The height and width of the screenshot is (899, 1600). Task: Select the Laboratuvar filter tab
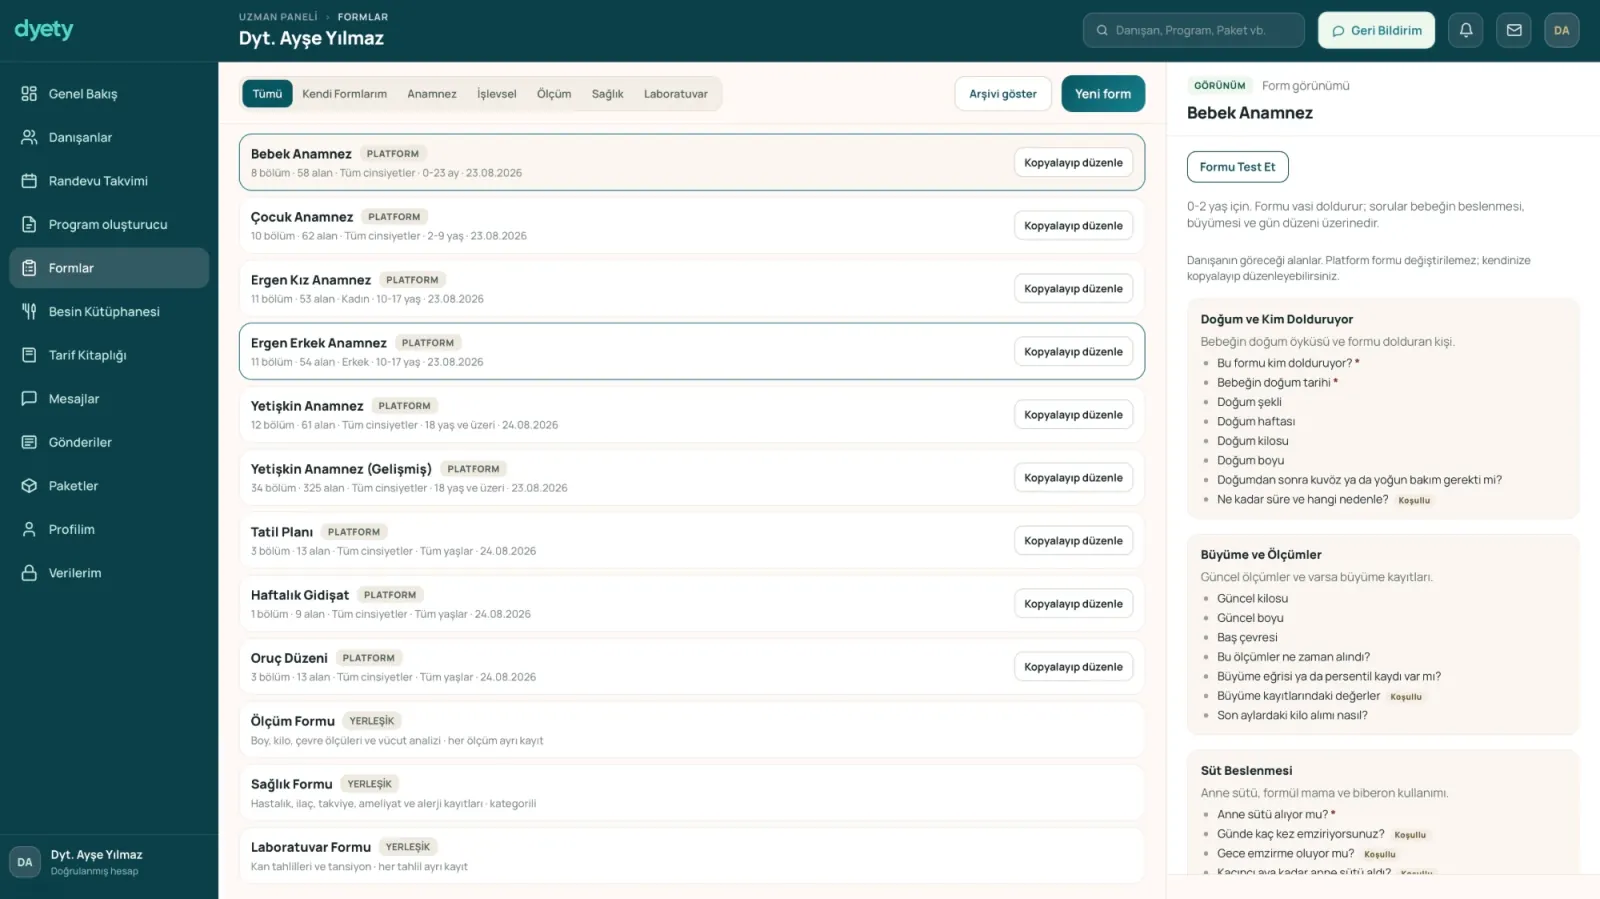tap(676, 94)
